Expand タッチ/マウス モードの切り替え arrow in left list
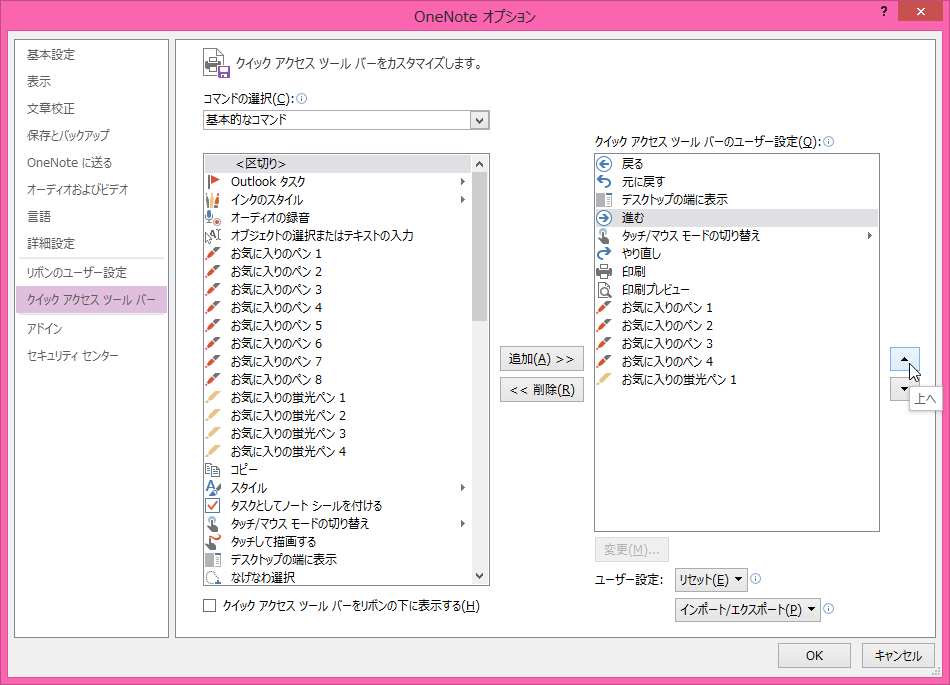The image size is (950, 685). (x=463, y=523)
